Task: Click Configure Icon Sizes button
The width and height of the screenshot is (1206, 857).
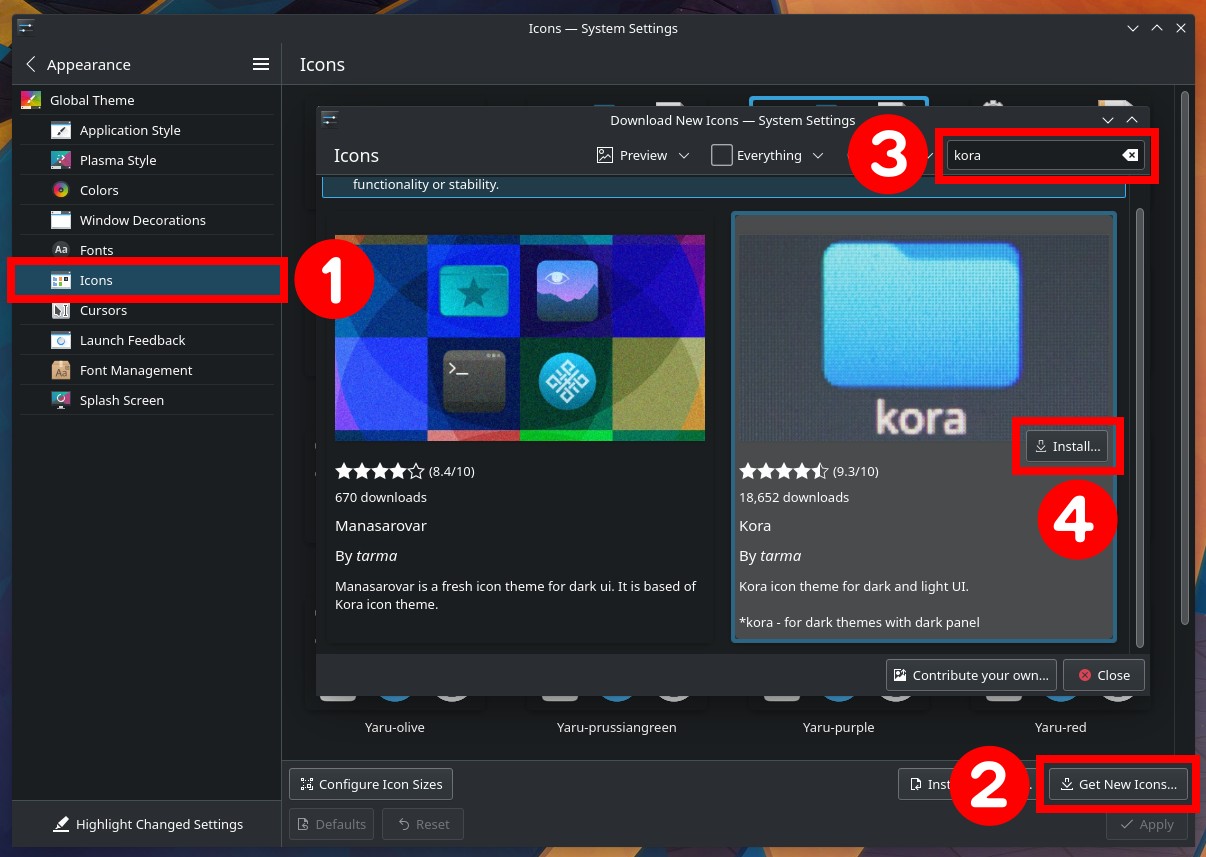Action: point(371,784)
